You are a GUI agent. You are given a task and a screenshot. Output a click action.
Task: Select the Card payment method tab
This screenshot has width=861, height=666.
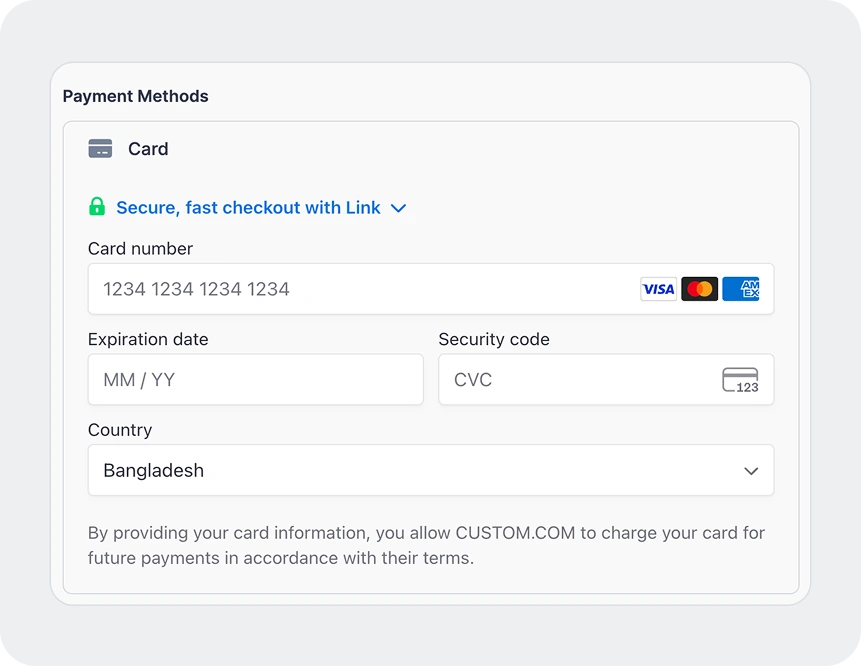(148, 149)
